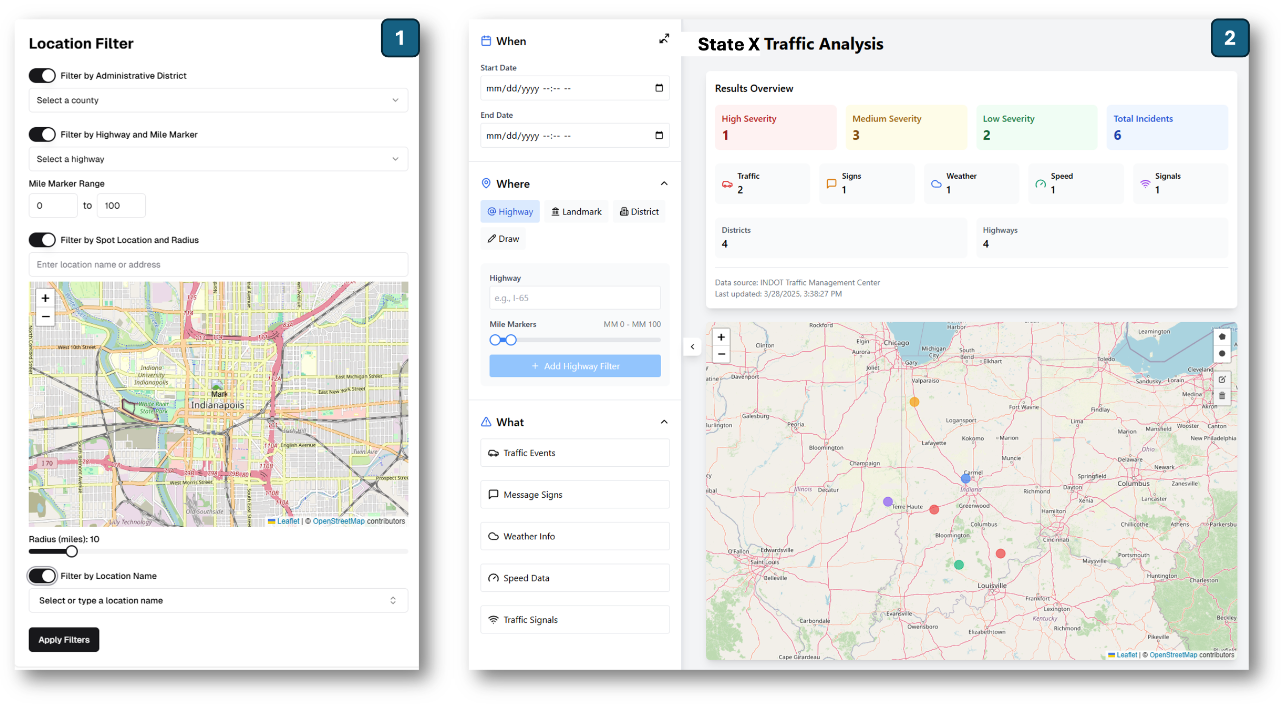Open the Select a highway dropdown

218,159
